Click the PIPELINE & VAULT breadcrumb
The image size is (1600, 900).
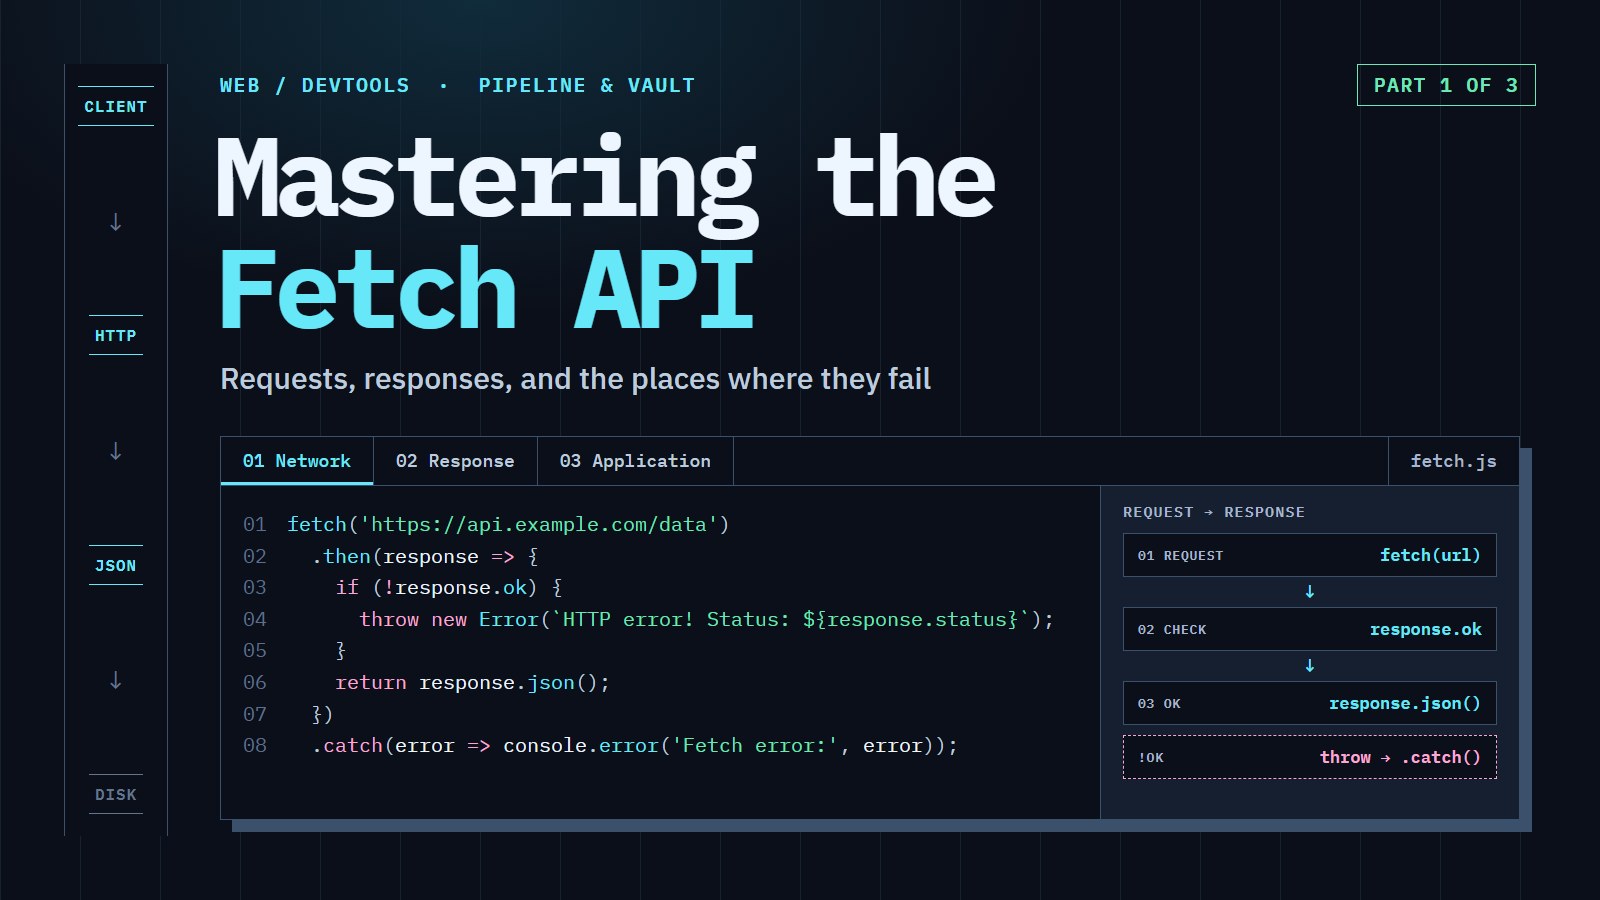586,85
